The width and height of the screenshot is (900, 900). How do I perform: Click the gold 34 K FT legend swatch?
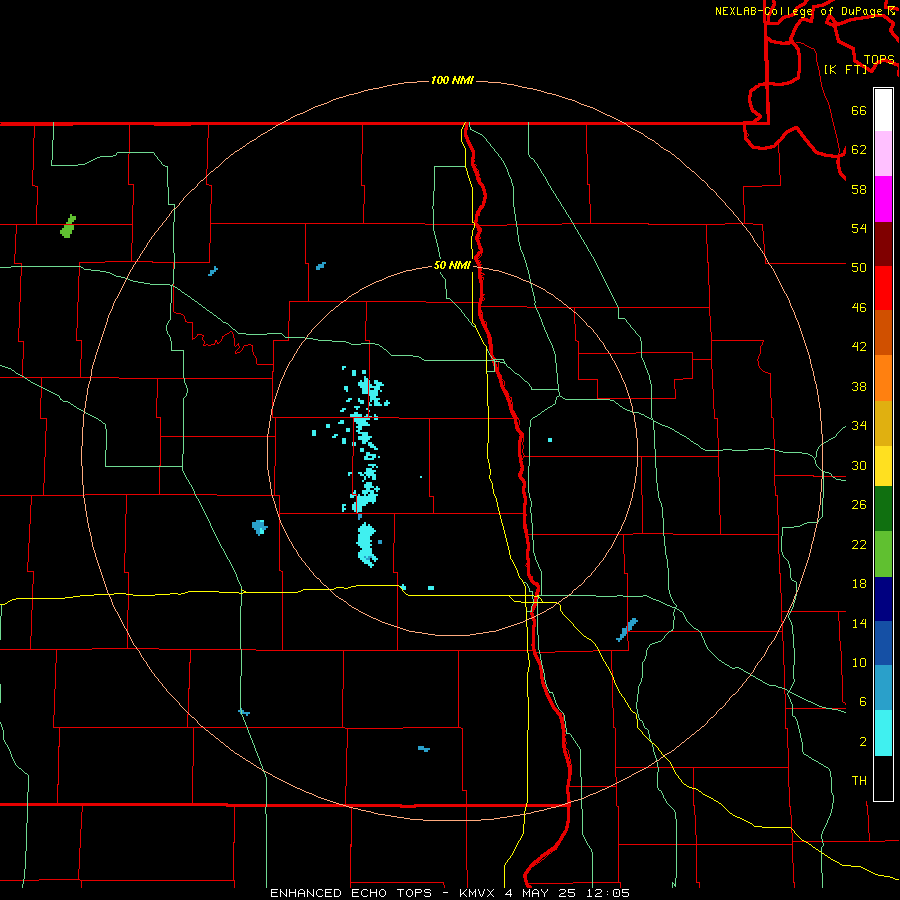[883, 423]
